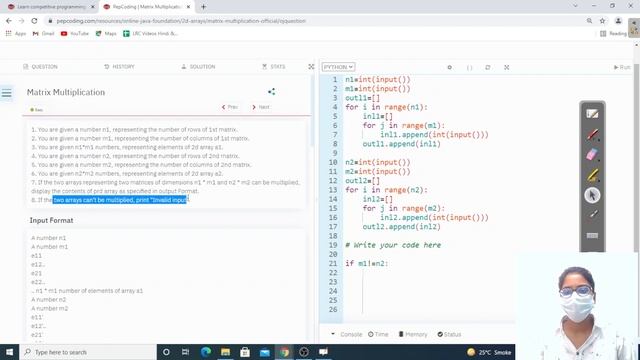Image resolution: width=640 pixels, height=360 pixels.
Task: Click code line 21 'if m1!=n2:'
Action: pos(367,263)
